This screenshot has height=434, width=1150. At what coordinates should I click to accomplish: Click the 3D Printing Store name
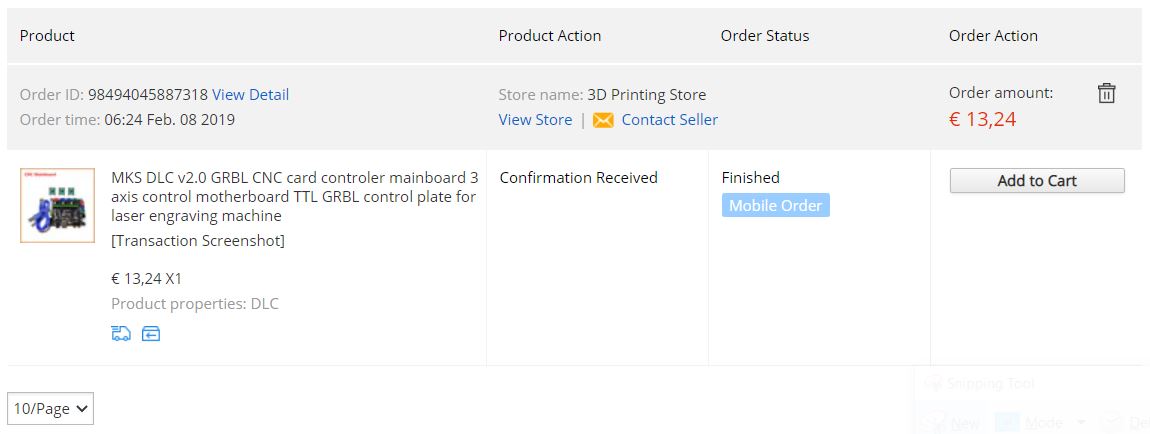646,95
